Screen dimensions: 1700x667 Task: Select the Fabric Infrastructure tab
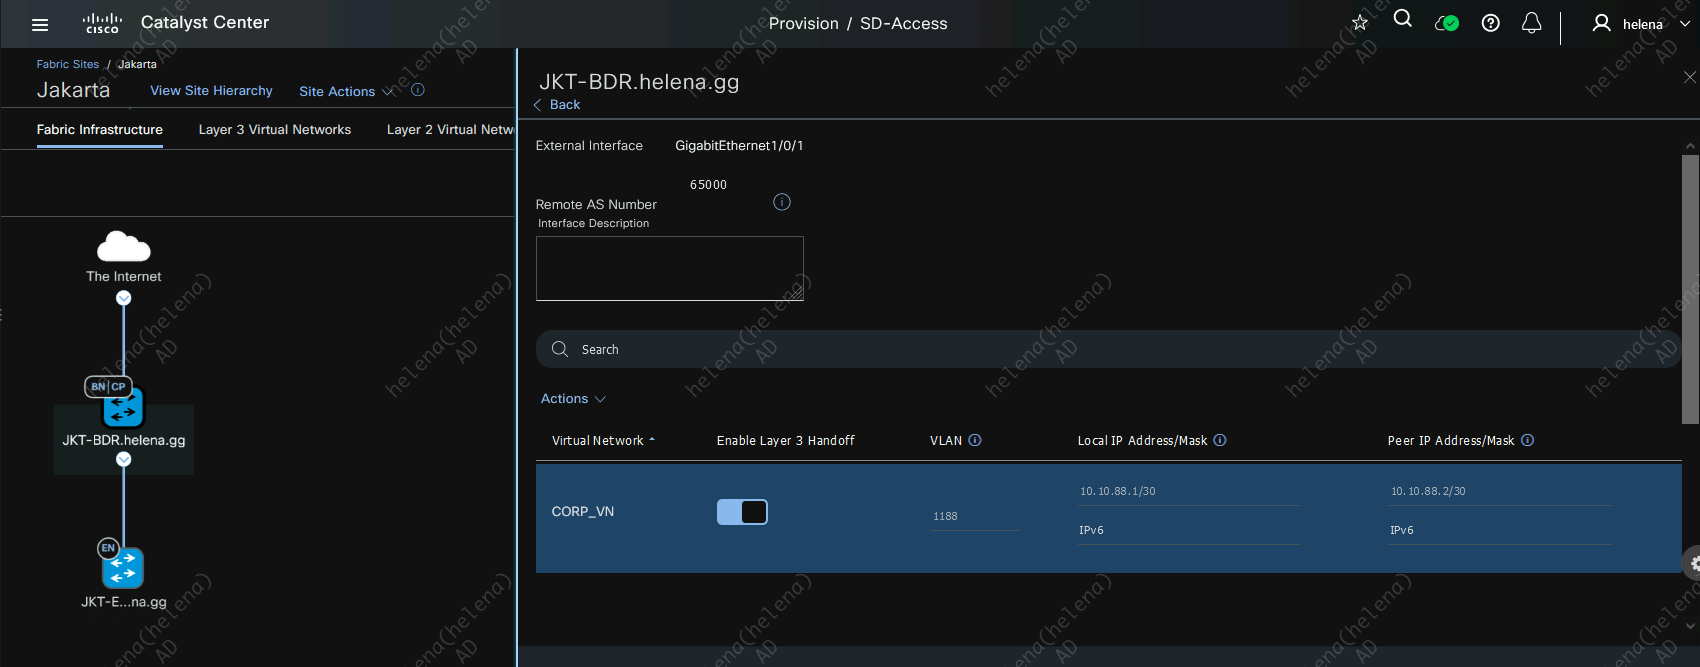pos(100,130)
